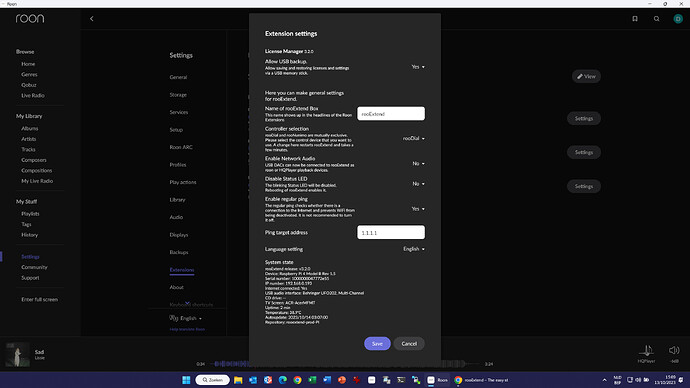Screen dimensions: 690x388
Task: Open bookmarks icon in top bar
Action: [635, 18]
